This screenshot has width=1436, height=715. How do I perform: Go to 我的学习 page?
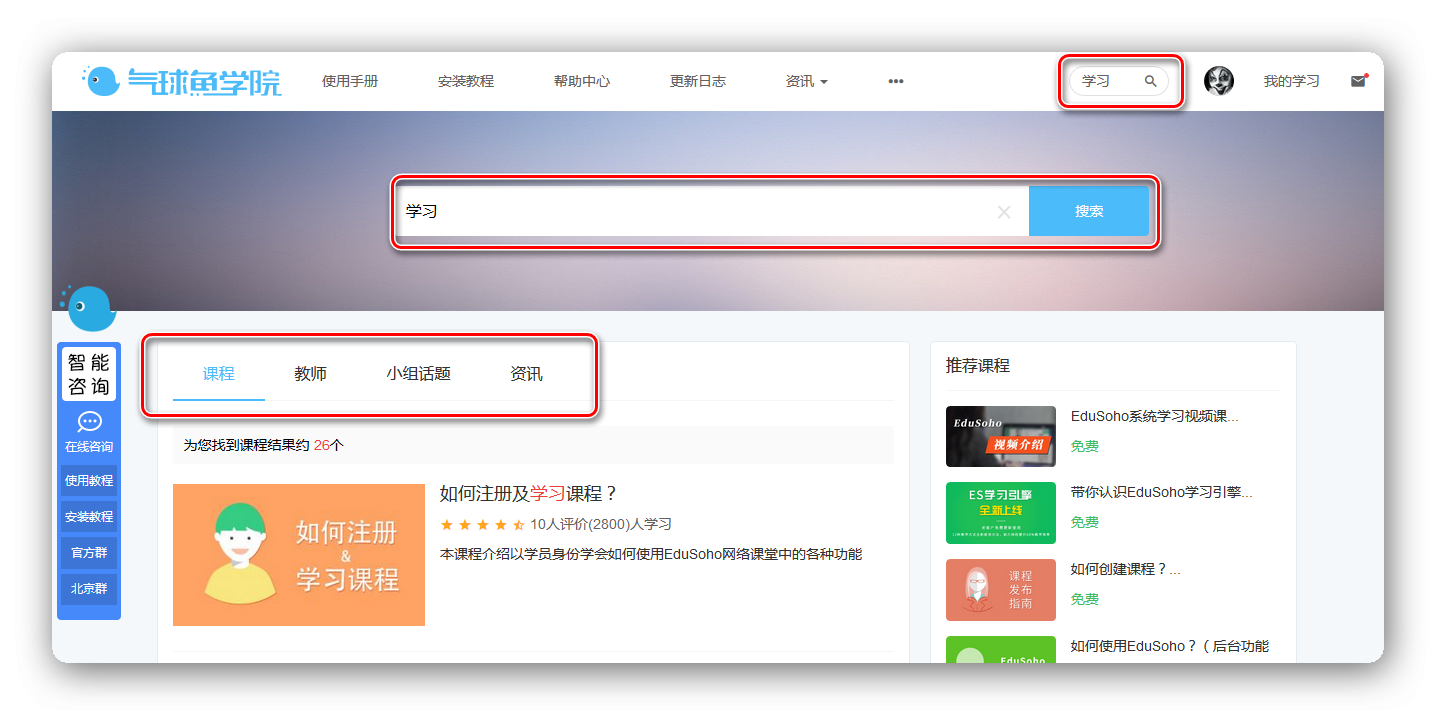[1291, 82]
